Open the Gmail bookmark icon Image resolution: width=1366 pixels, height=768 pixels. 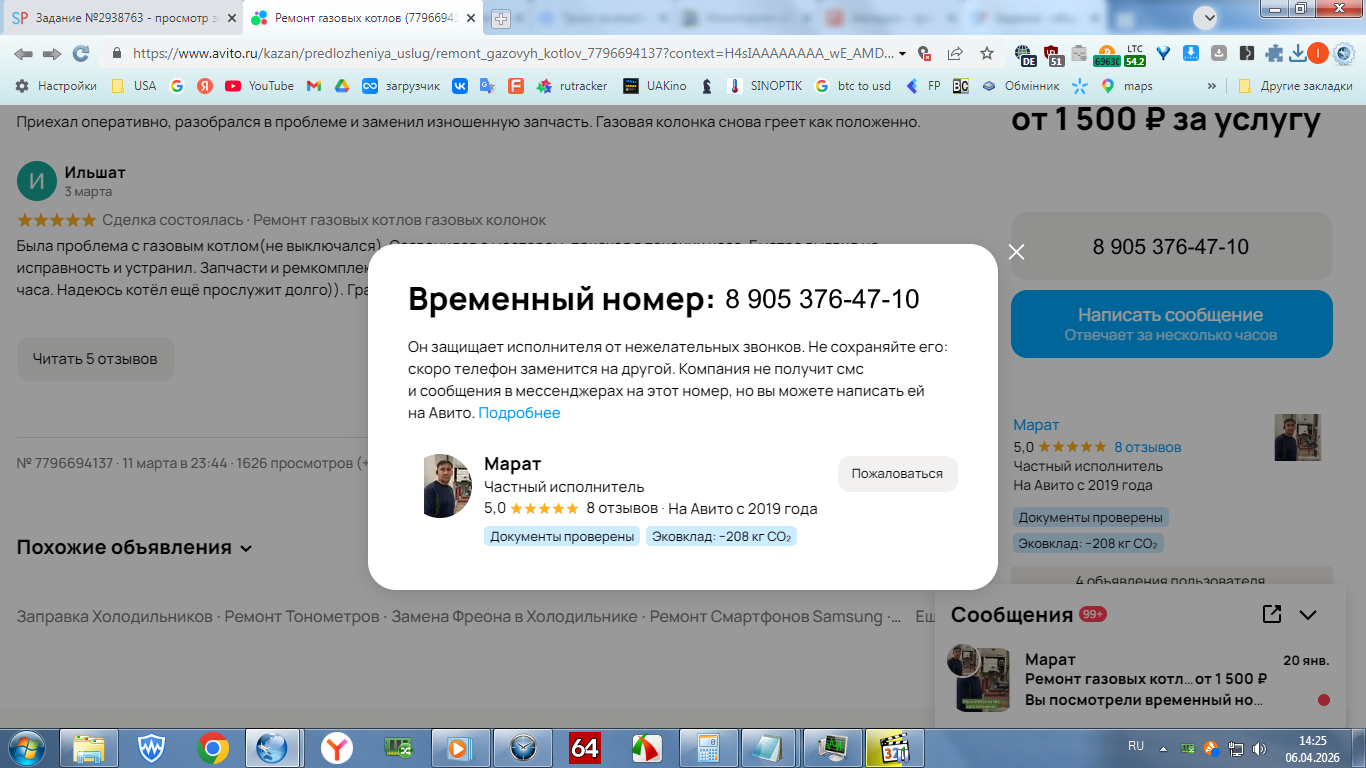313,86
